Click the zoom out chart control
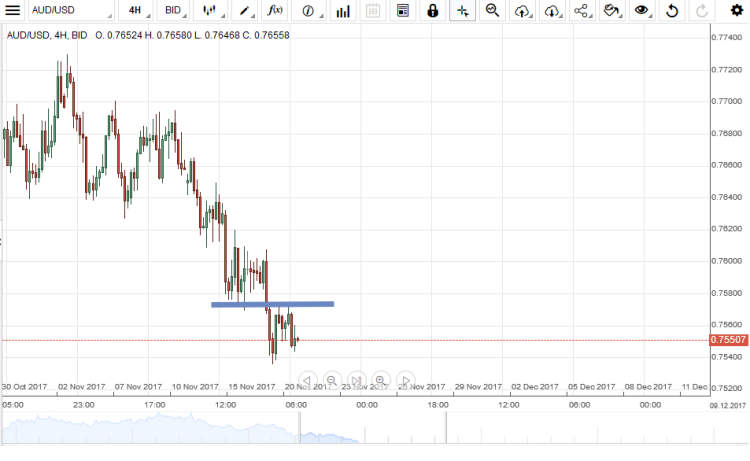The width and height of the screenshot is (750, 461). pos(331,381)
